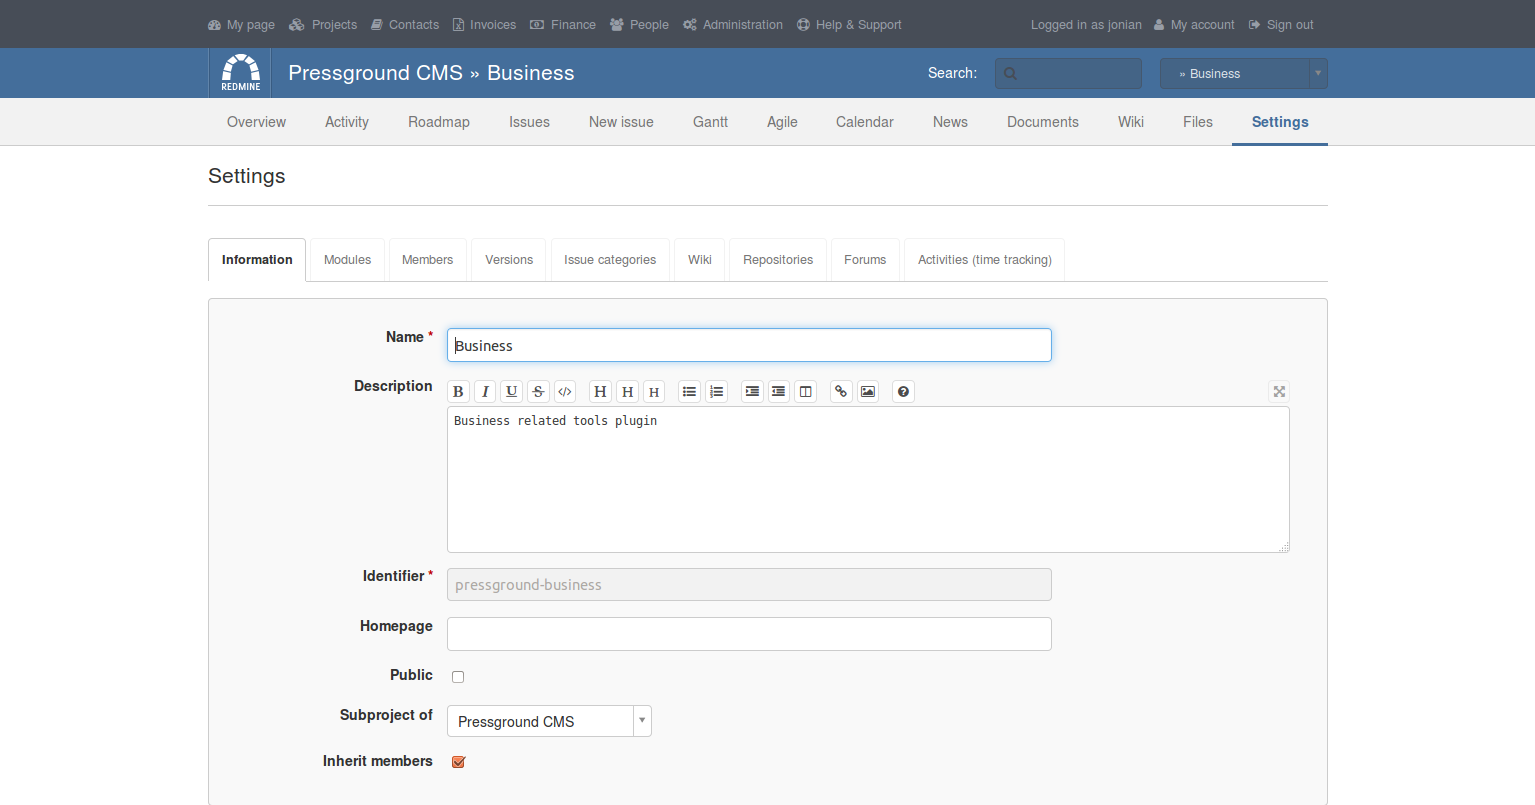
Task: Apply strikethrough formatting to description text
Action: pos(538,391)
